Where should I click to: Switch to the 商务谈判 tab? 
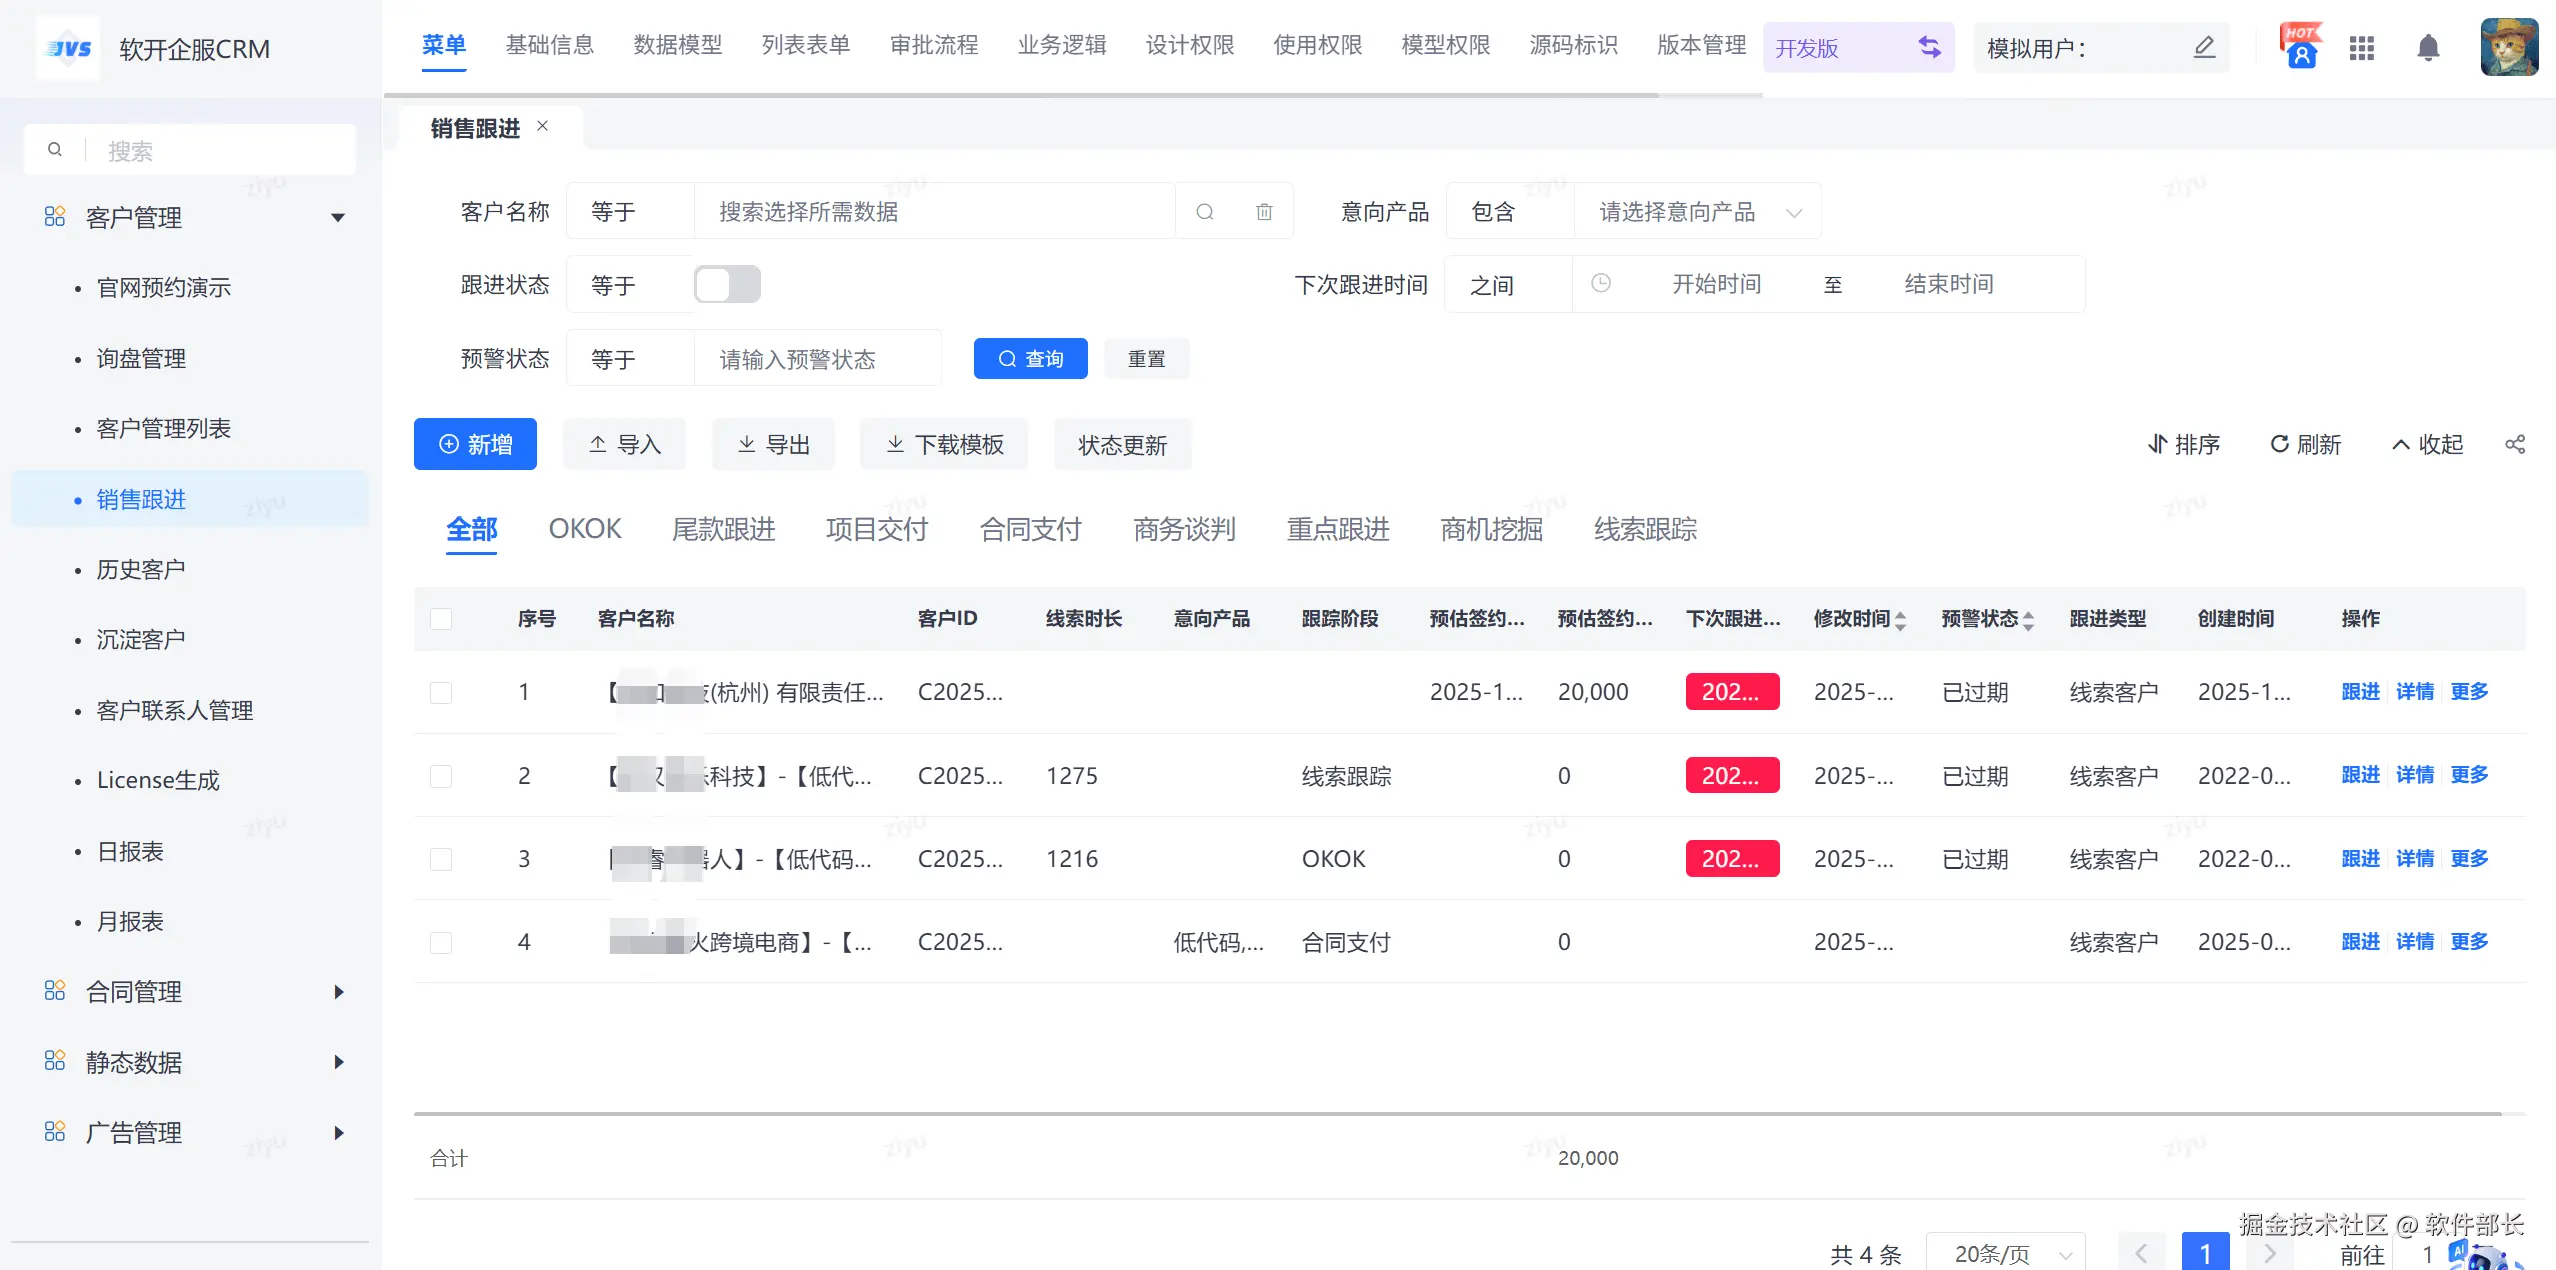click(x=1184, y=529)
